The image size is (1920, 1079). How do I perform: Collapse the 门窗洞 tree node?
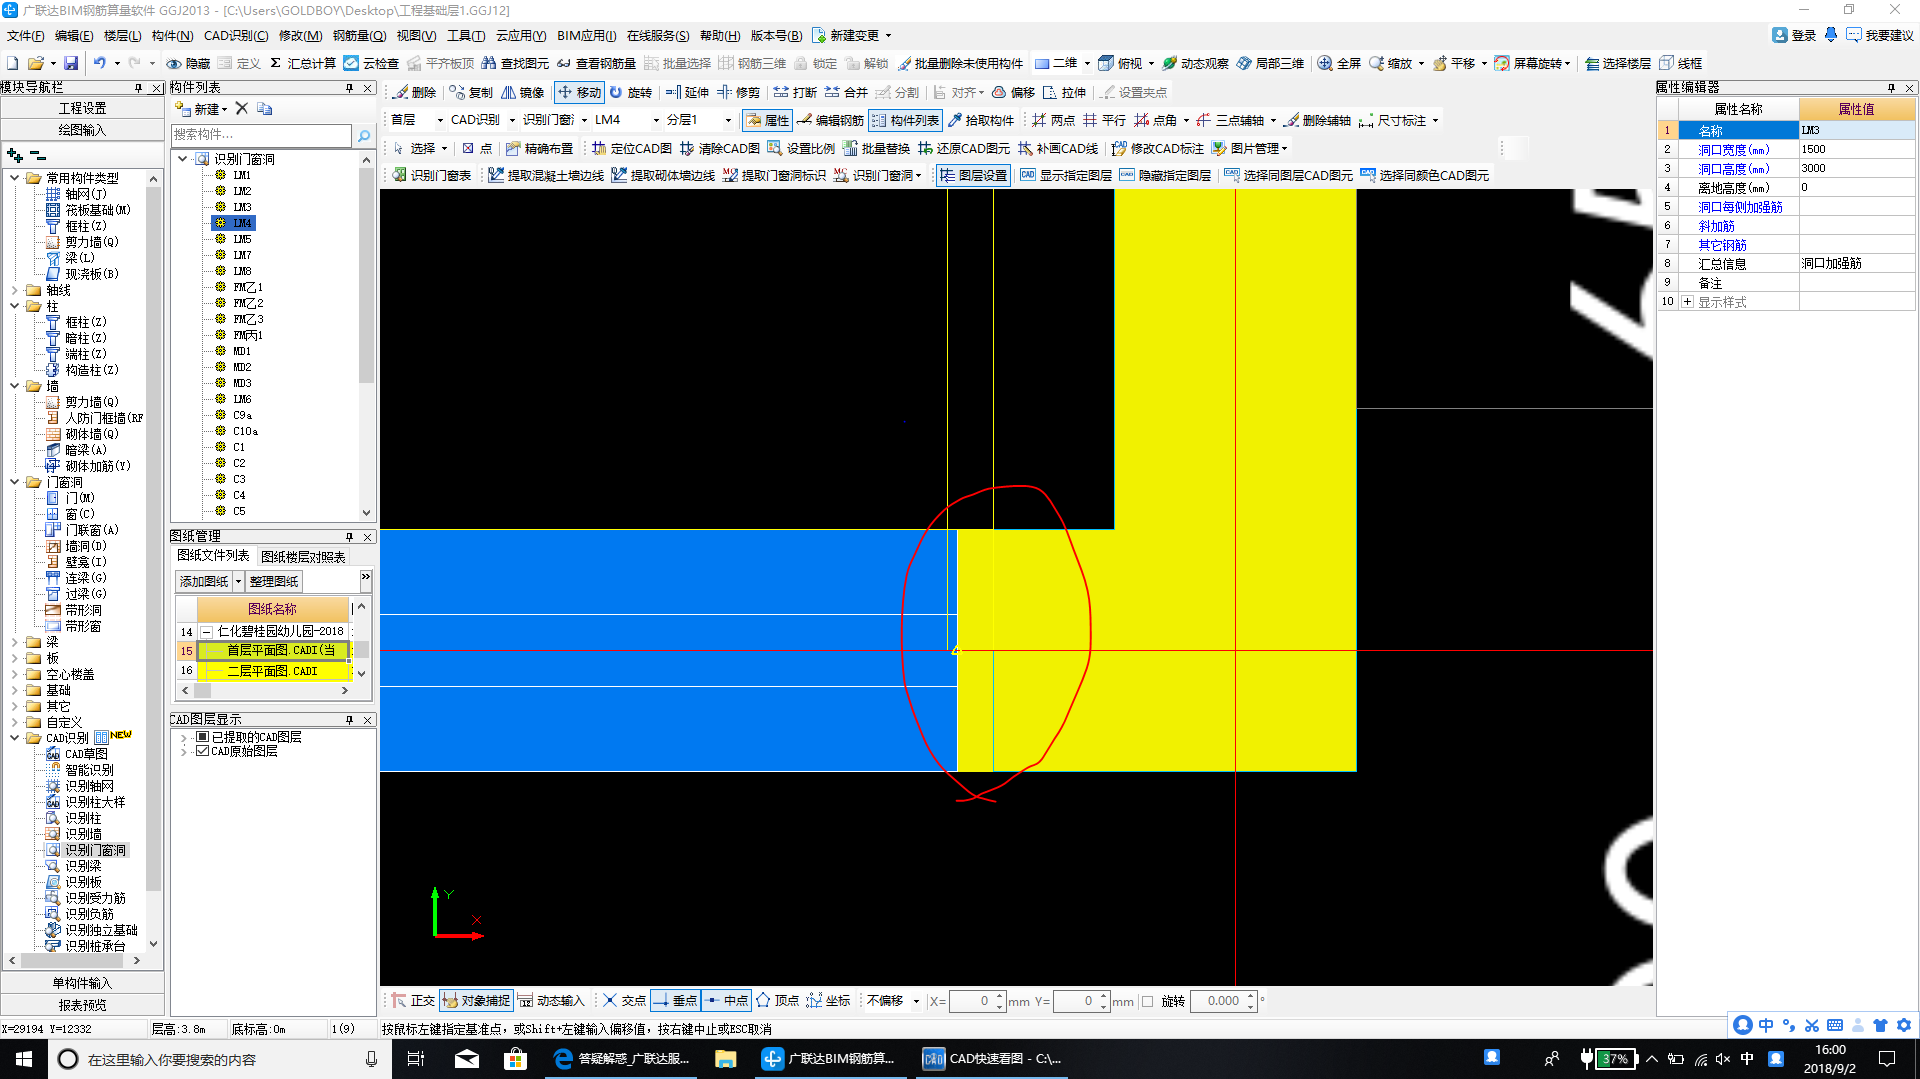(15, 482)
